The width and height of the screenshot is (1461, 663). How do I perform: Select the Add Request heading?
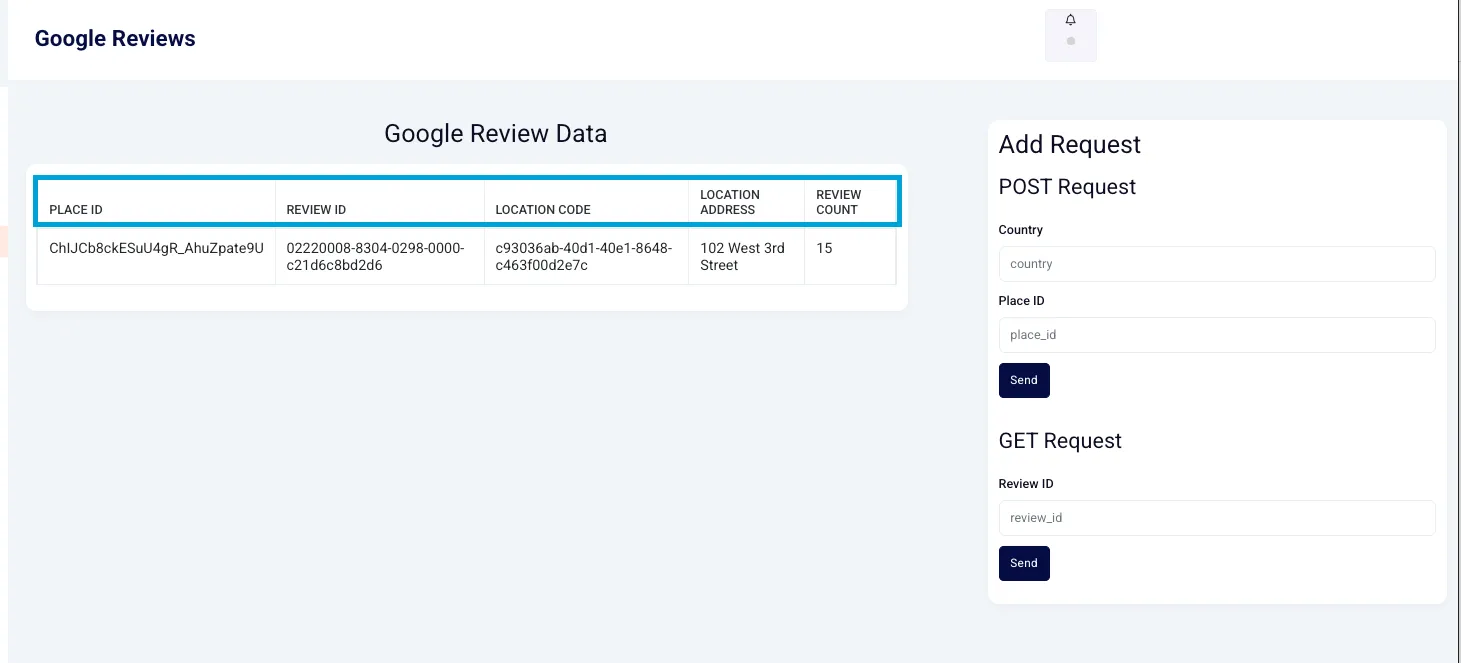(x=1070, y=145)
